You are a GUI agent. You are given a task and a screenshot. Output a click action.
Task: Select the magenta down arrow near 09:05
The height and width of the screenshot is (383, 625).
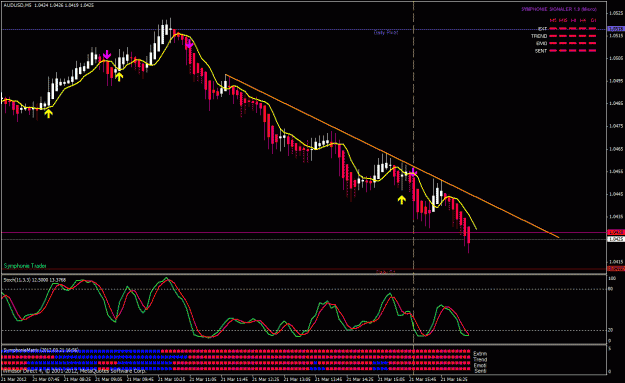pyautogui.click(x=106, y=55)
